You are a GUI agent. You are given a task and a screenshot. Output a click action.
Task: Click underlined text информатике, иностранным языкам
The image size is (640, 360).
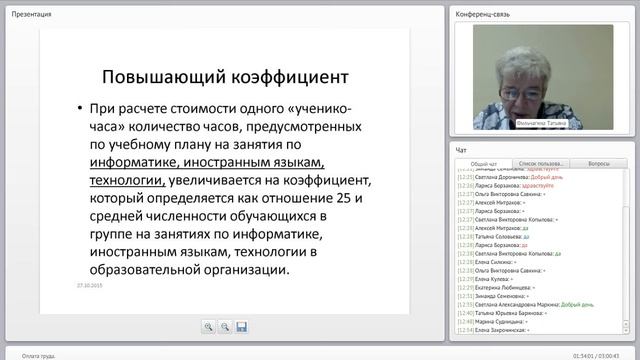tap(207, 162)
